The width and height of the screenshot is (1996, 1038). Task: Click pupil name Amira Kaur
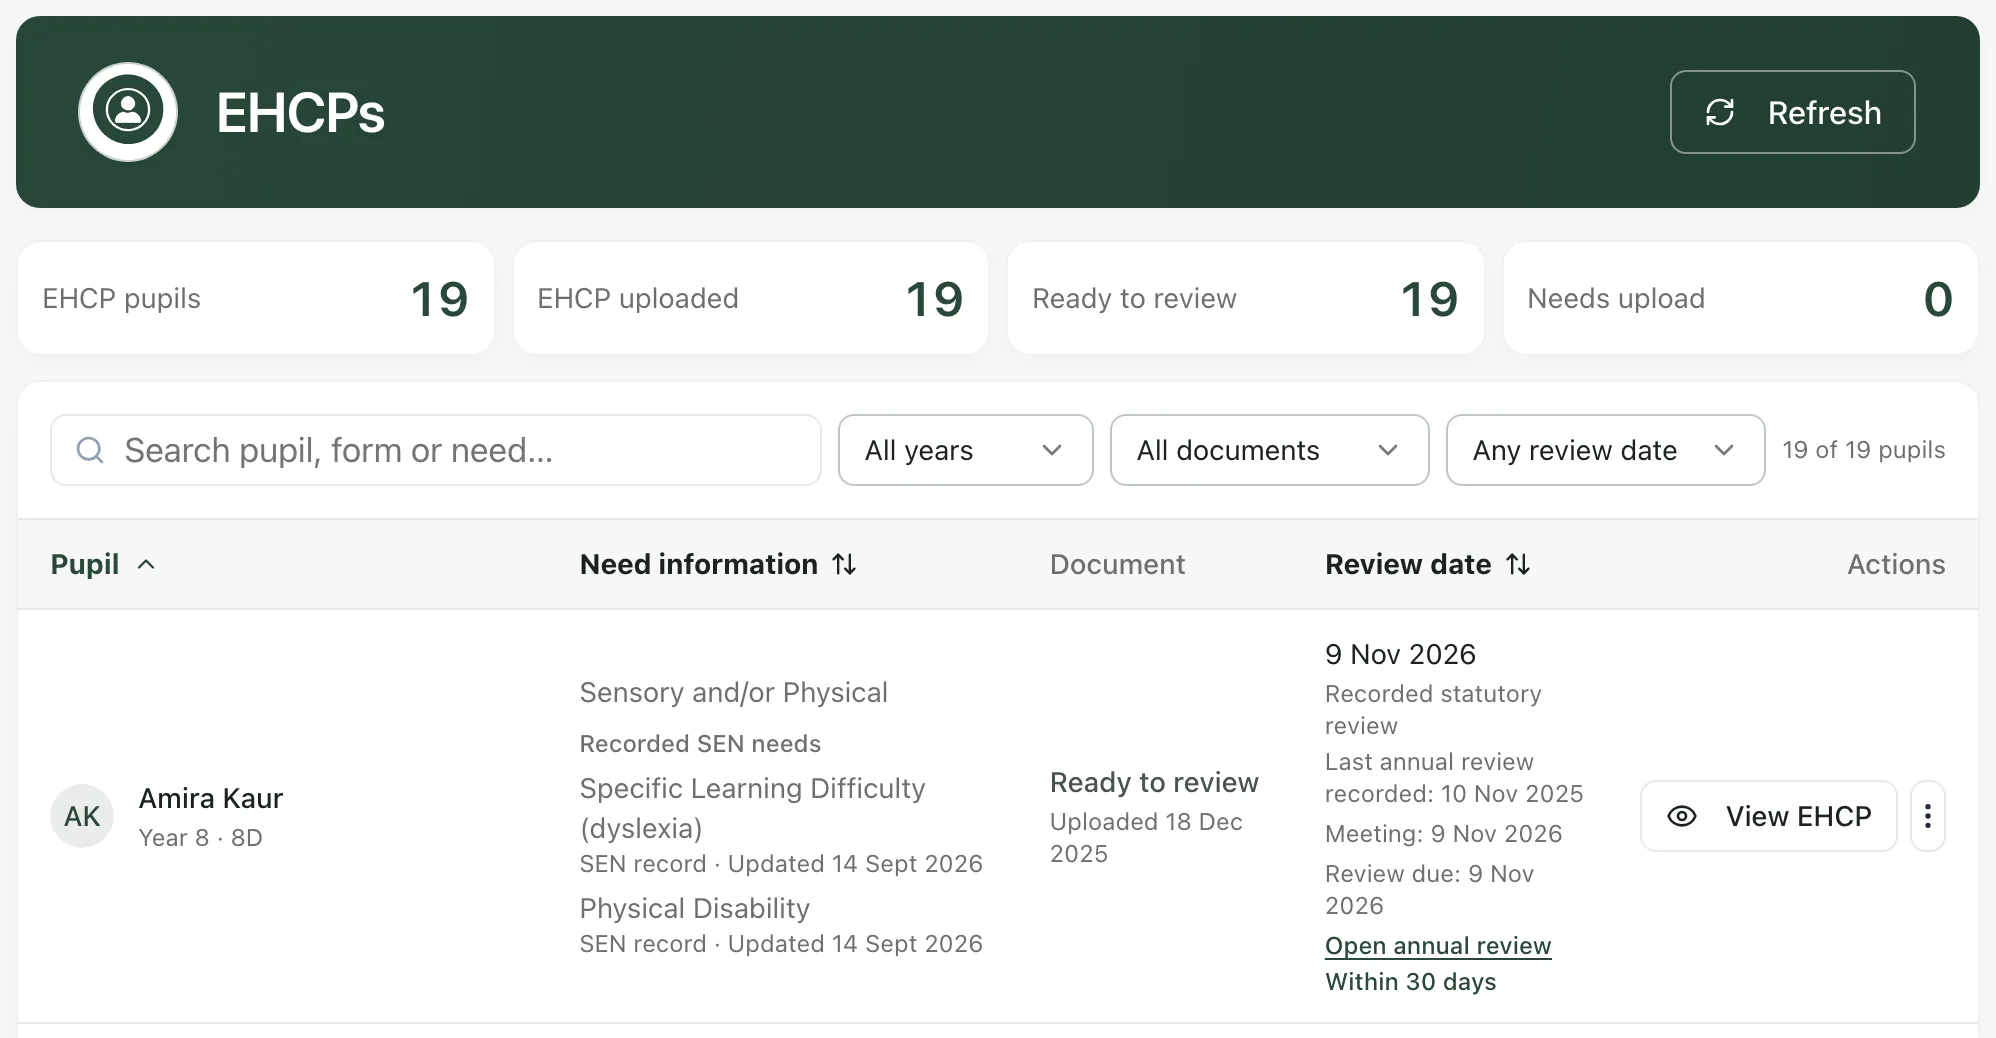pyautogui.click(x=211, y=798)
